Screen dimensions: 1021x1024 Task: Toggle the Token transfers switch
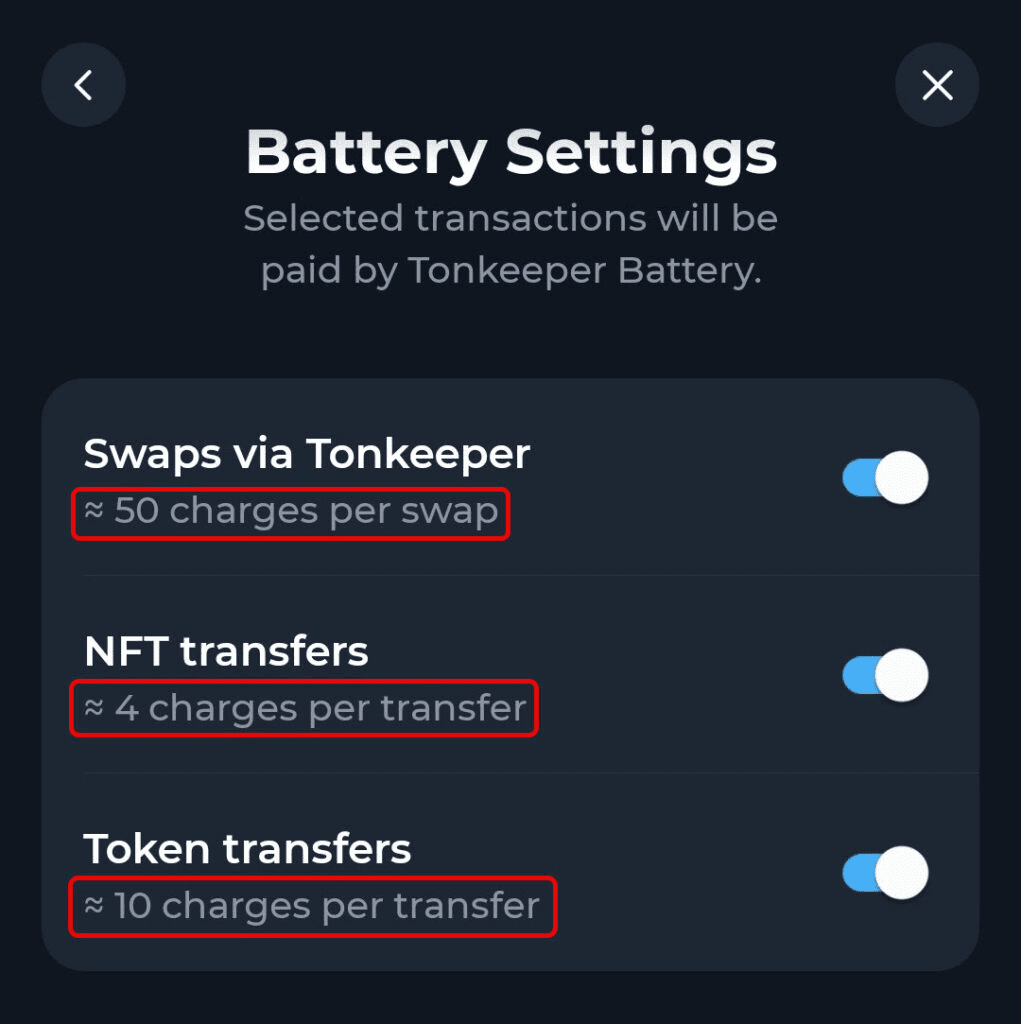(x=885, y=873)
